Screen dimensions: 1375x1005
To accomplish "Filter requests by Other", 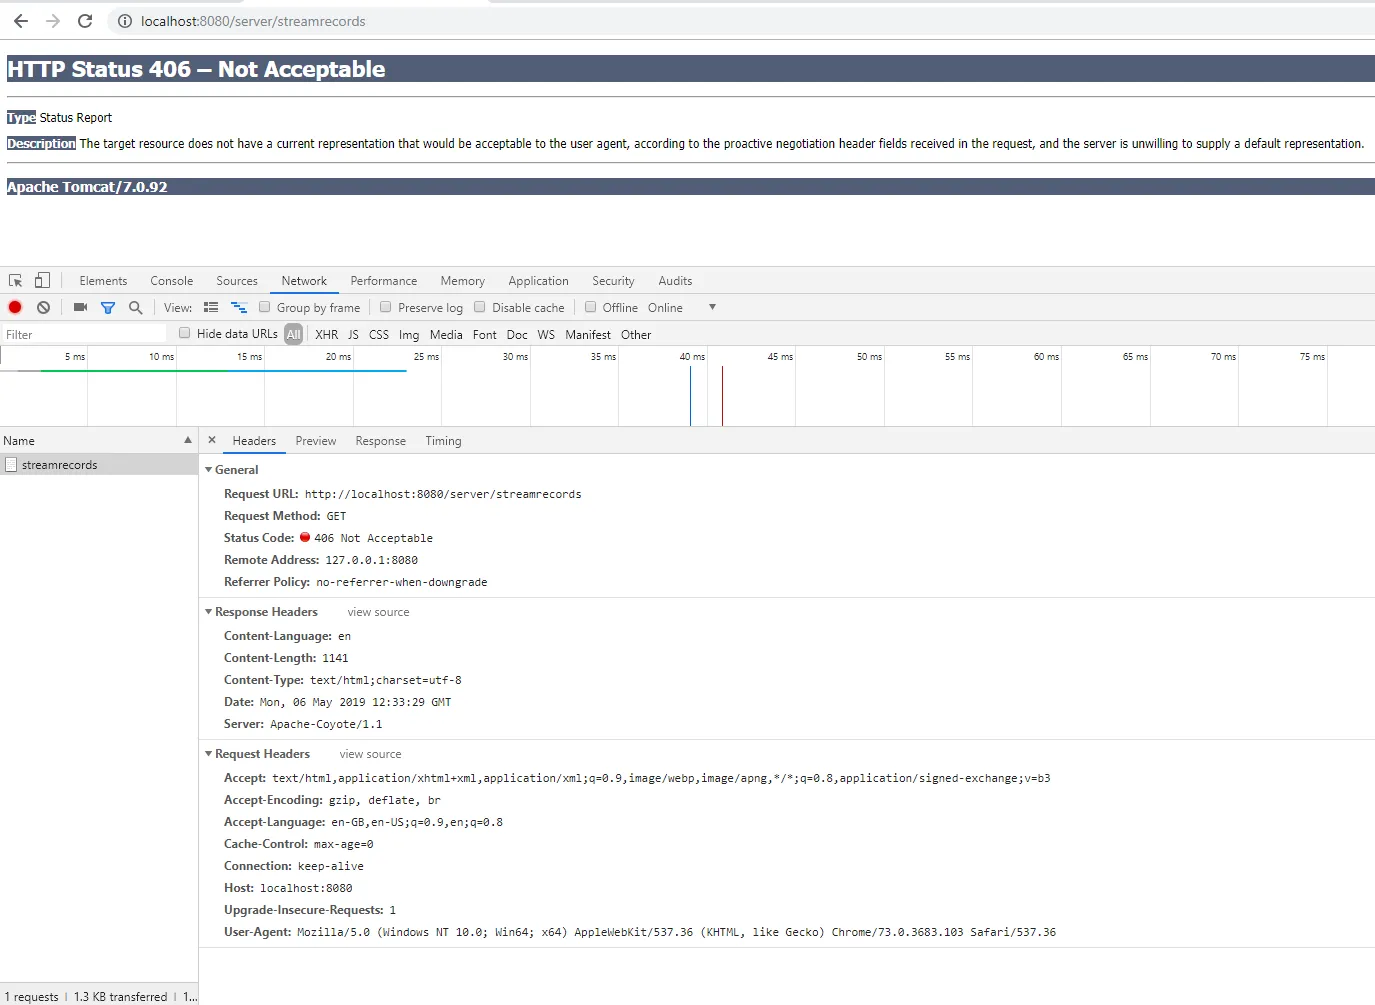I will (x=636, y=335).
